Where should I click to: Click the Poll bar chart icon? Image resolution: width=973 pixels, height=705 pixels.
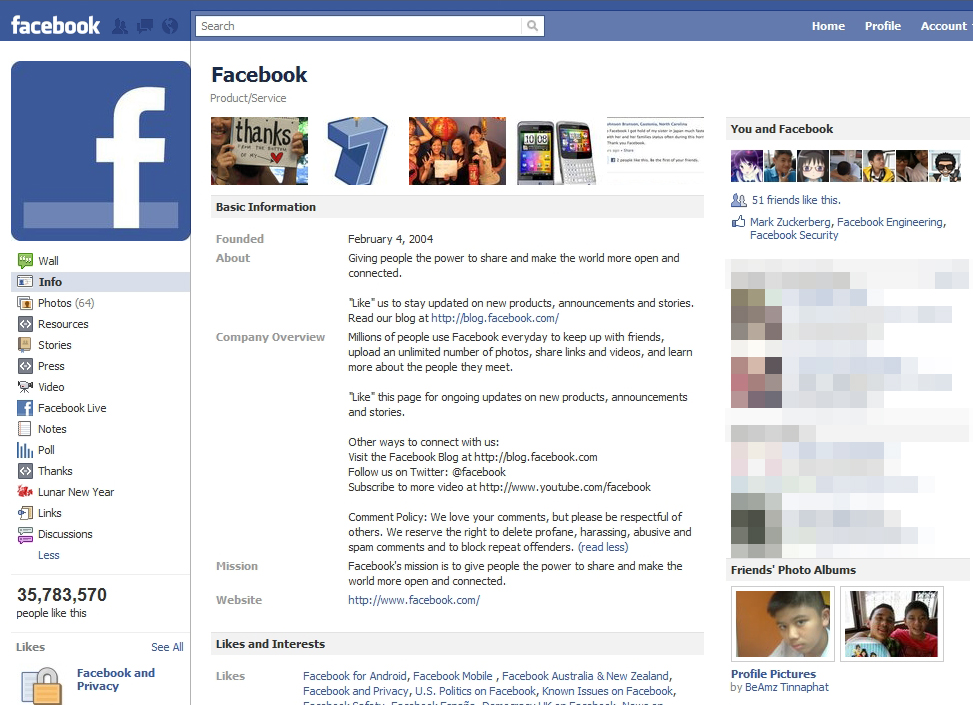click(x=25, y=450)
